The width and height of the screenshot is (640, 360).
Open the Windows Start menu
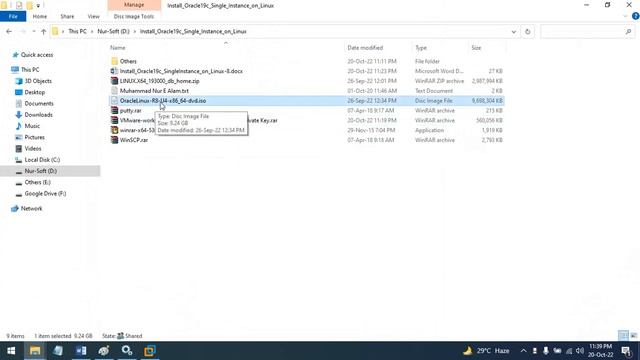point(11,351)
